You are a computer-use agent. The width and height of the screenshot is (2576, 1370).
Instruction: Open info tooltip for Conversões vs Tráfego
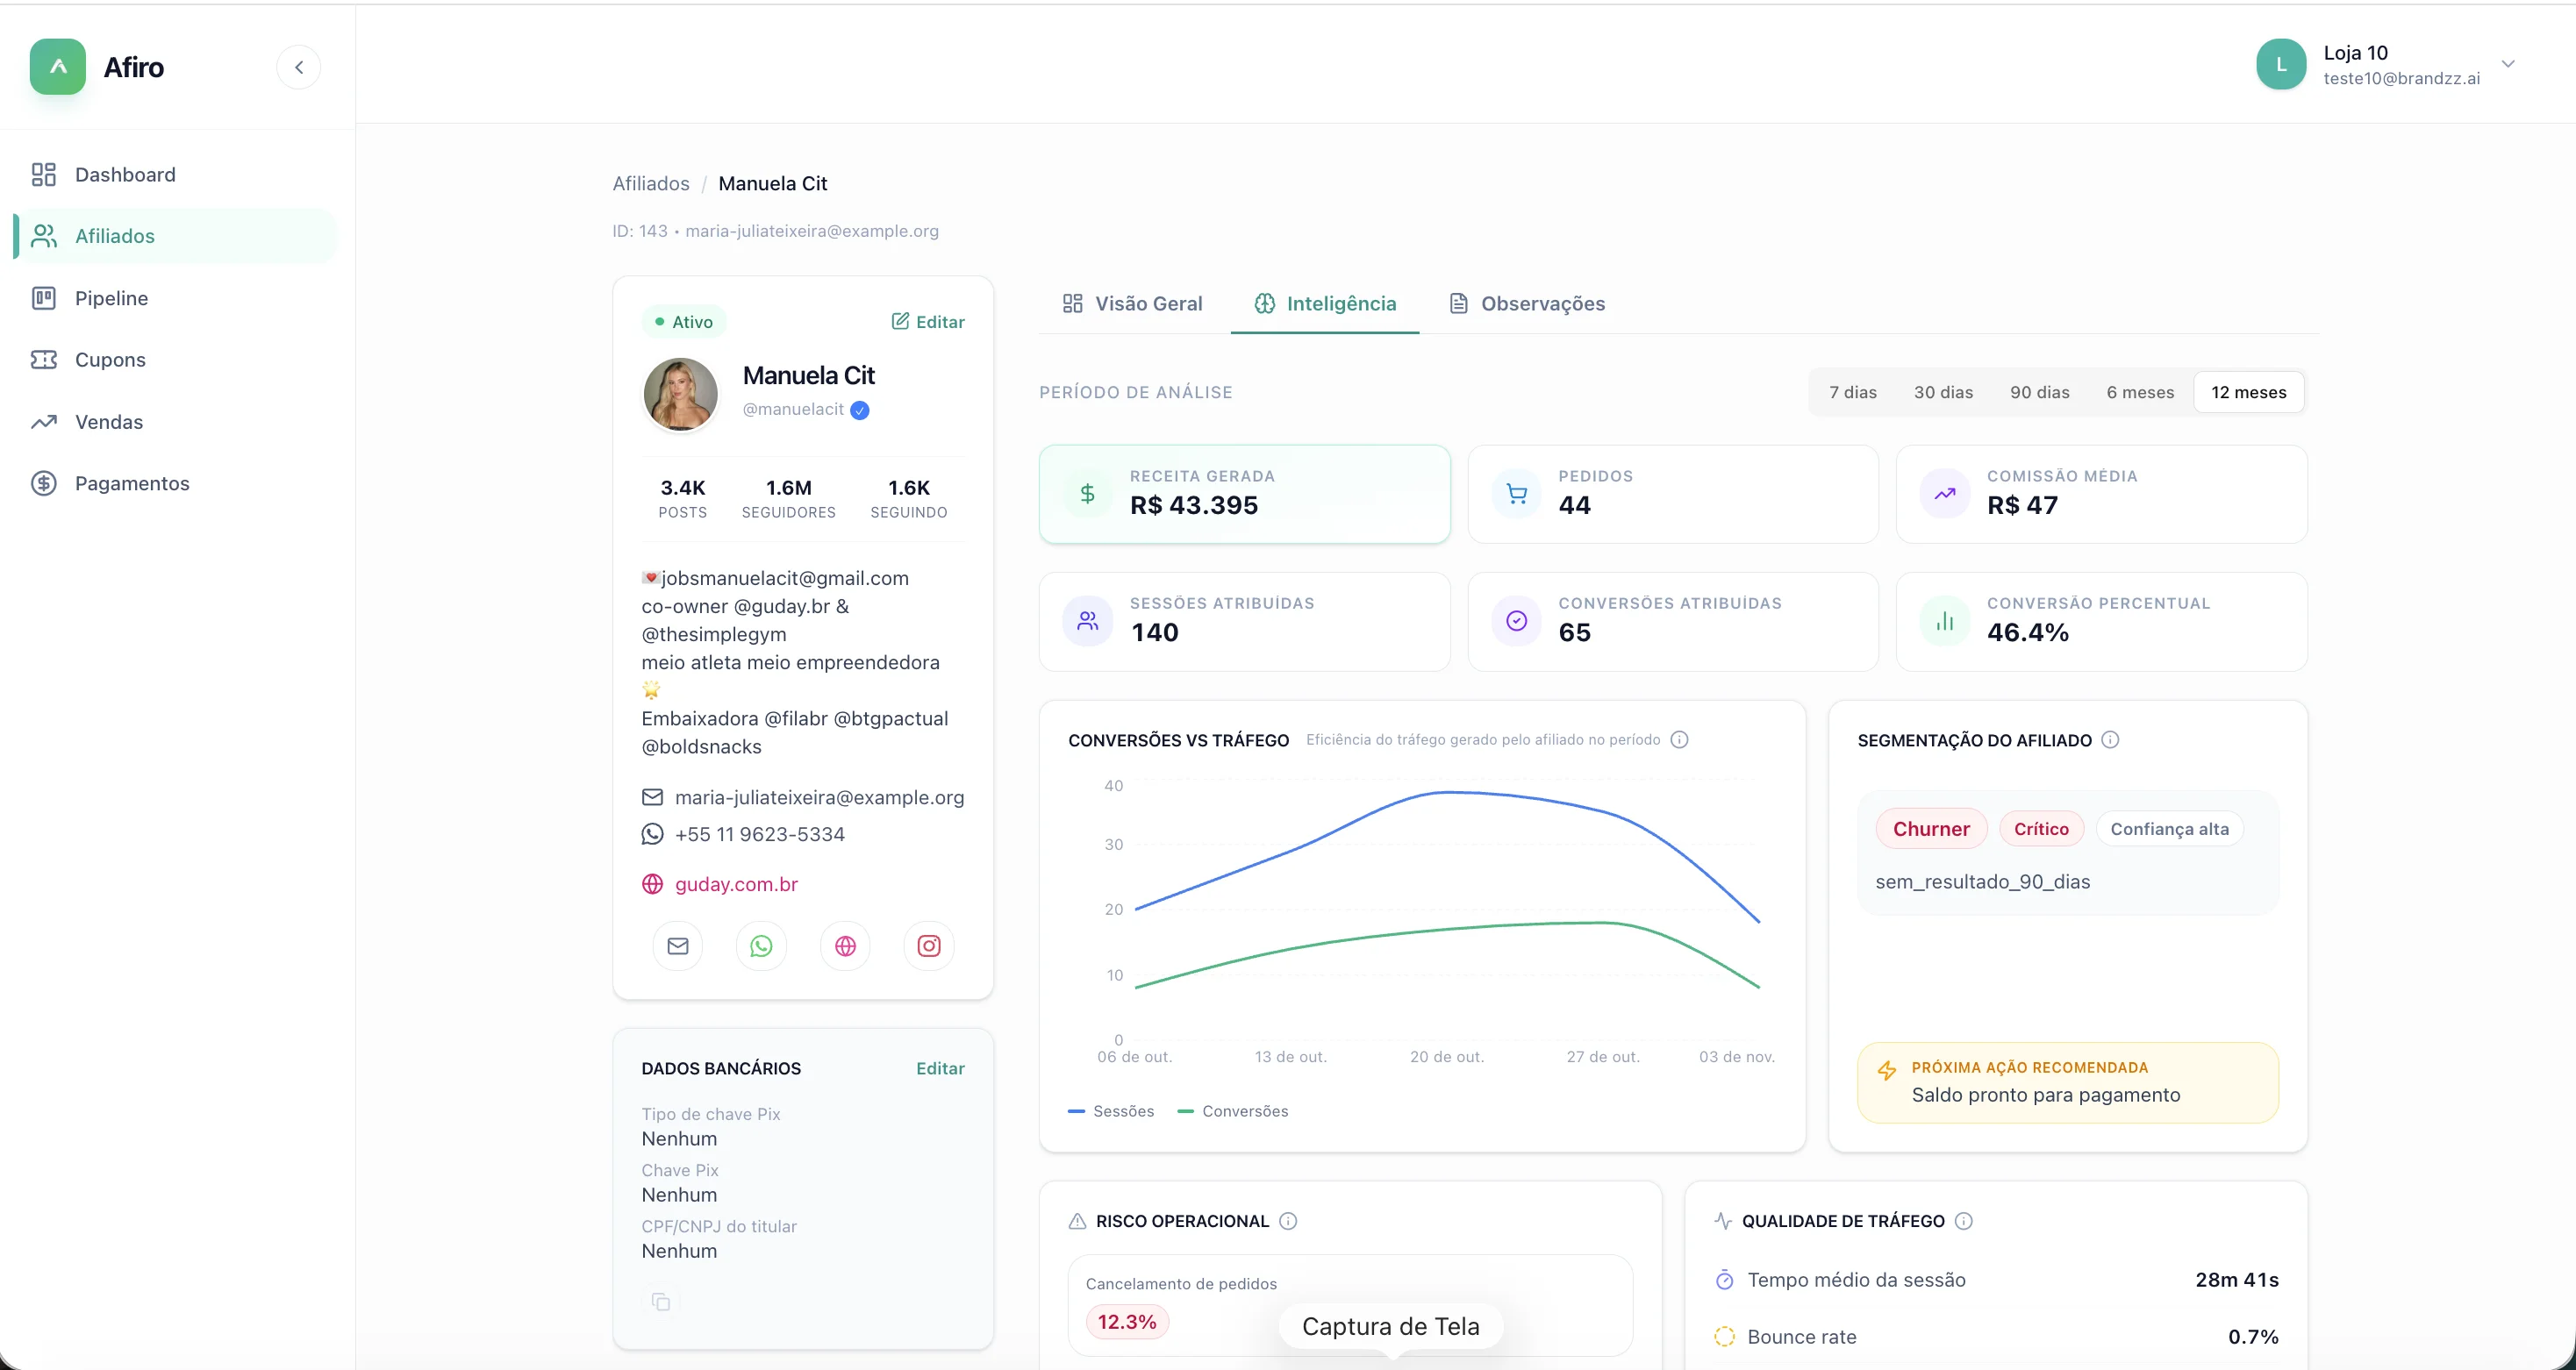[x=1680, y=740]
